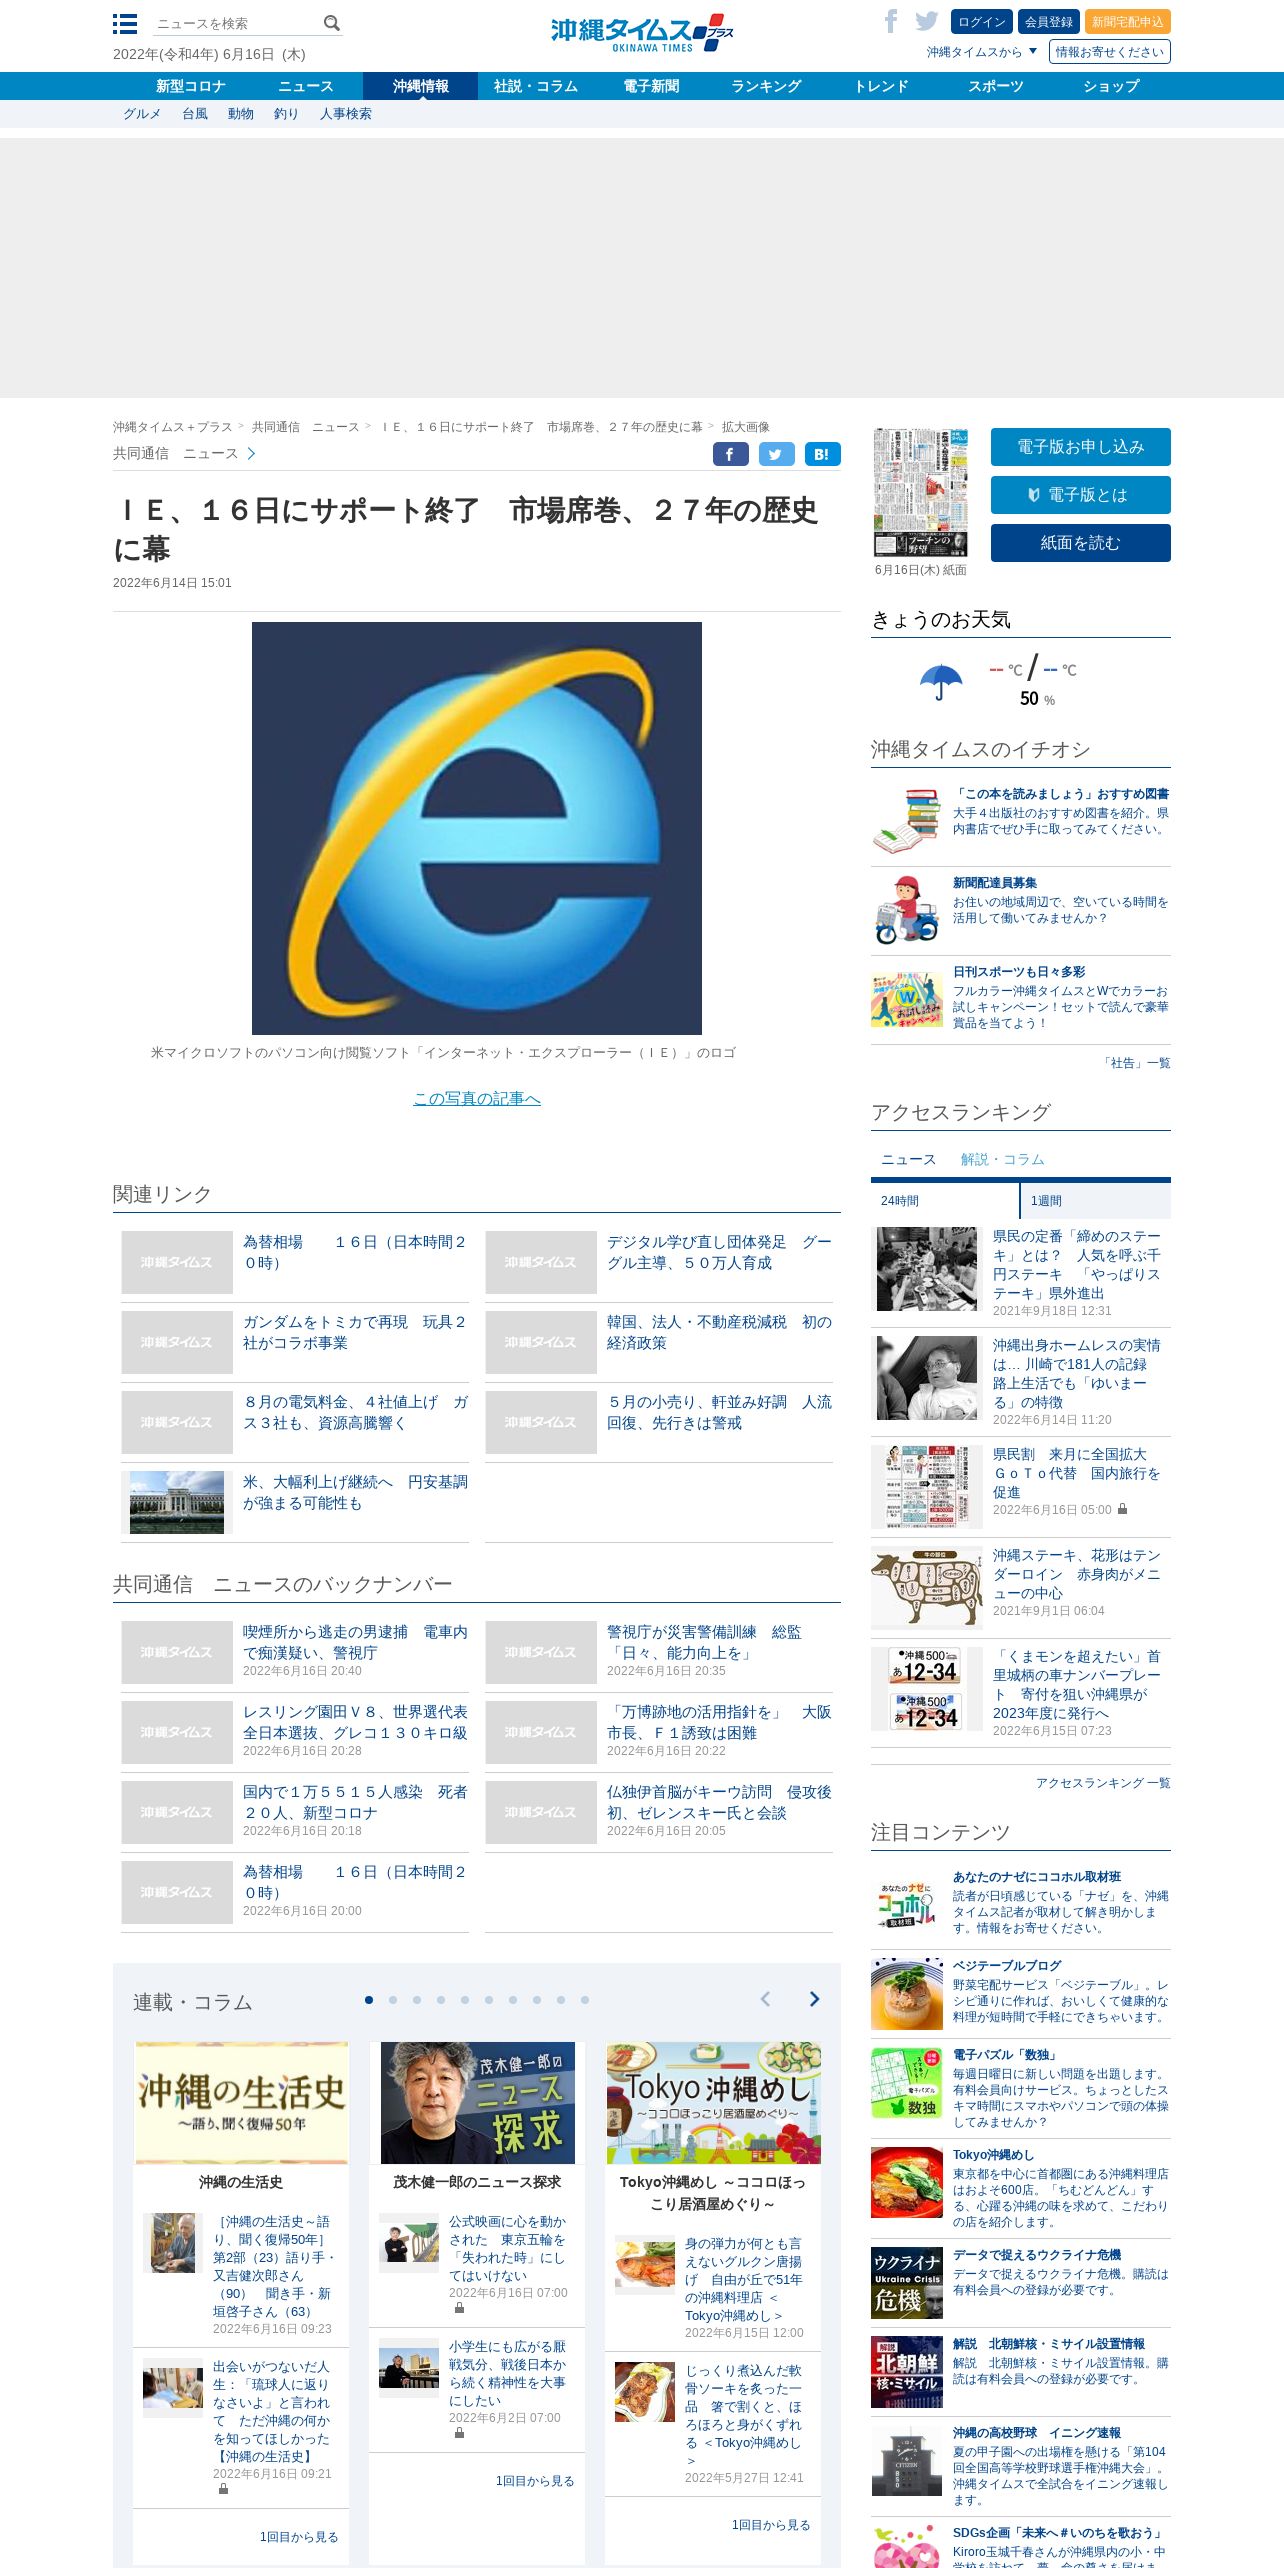Click the 数独 puzzle icon
Screen dimensions: 1284x2568
click(907, 2082)
